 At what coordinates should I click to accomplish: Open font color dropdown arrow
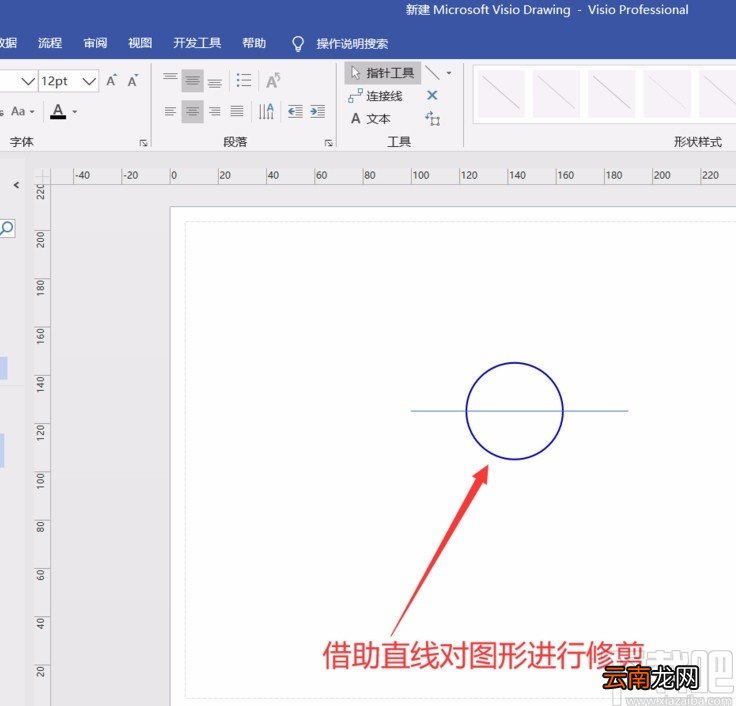click(75, 112)
